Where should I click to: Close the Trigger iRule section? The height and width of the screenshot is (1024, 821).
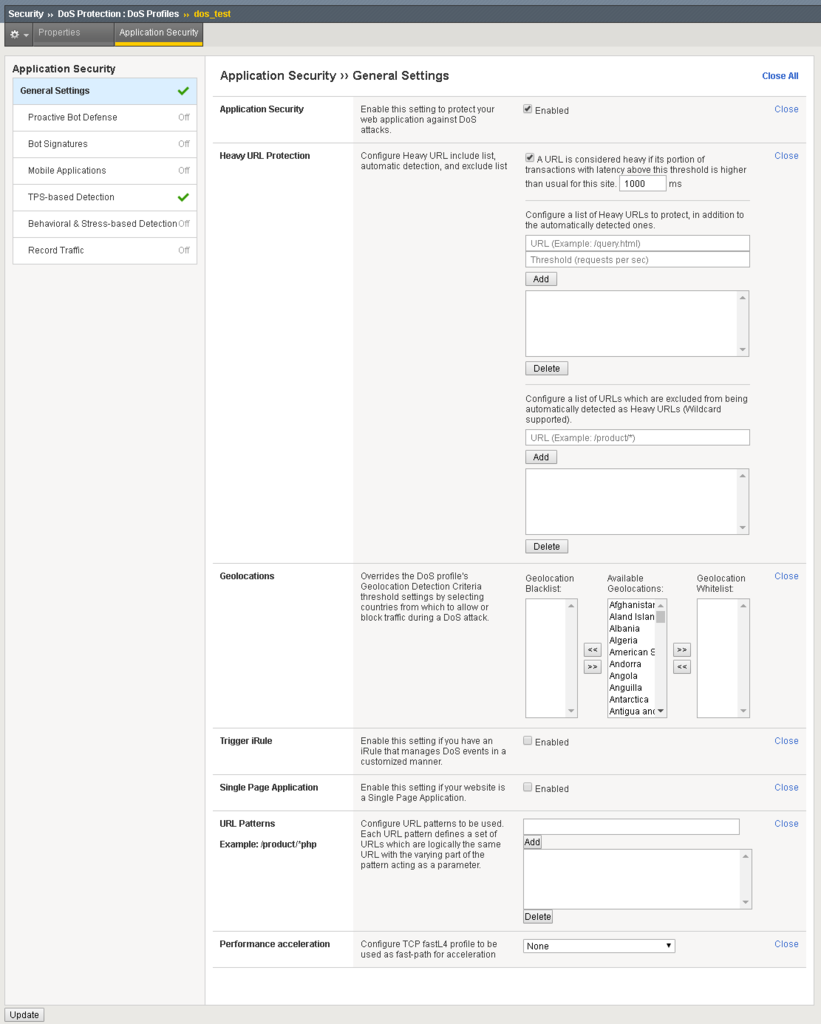(786, 741)
